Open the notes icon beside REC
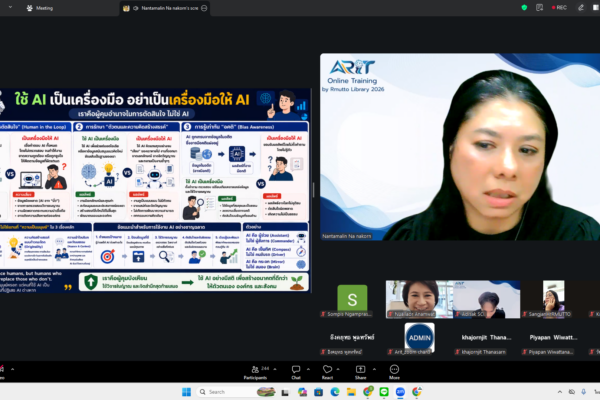 [x=540, y=7]
